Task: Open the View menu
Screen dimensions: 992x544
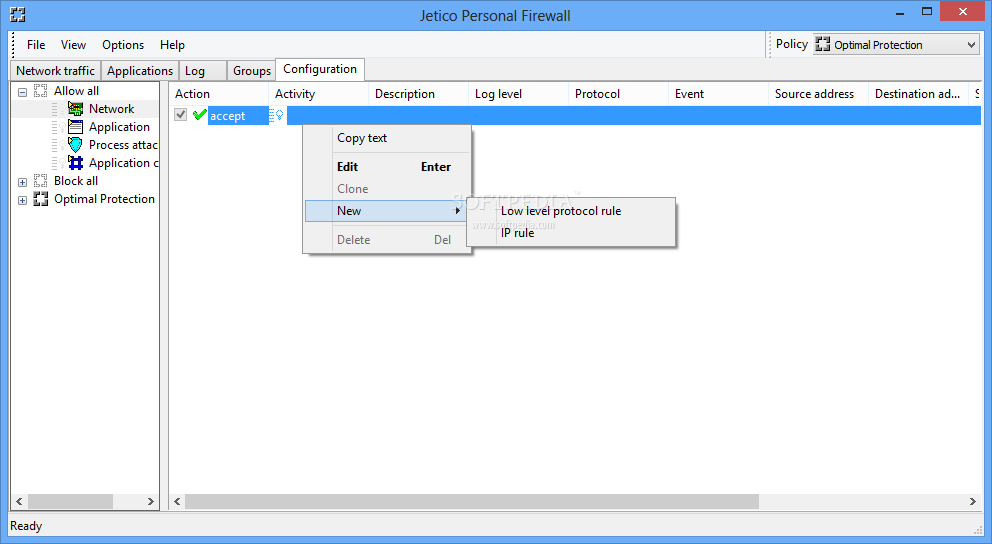Action: [x=73, y=45]
